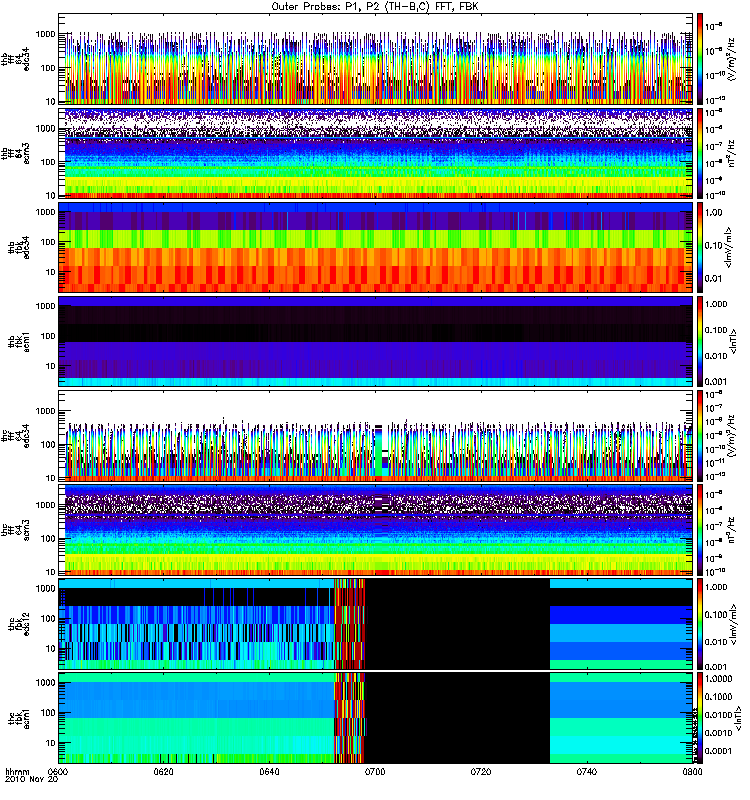Click the color bar of thb fbk scm1 panel
The width and height of the screenshot is (750, 800).
[x=700, y=341]
